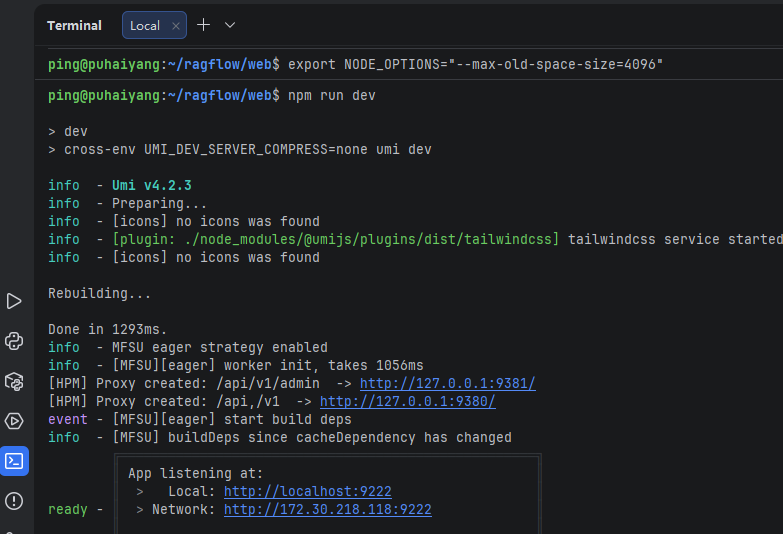
Task: Click the Terminal panel title
Action: [x=74, y=25]
